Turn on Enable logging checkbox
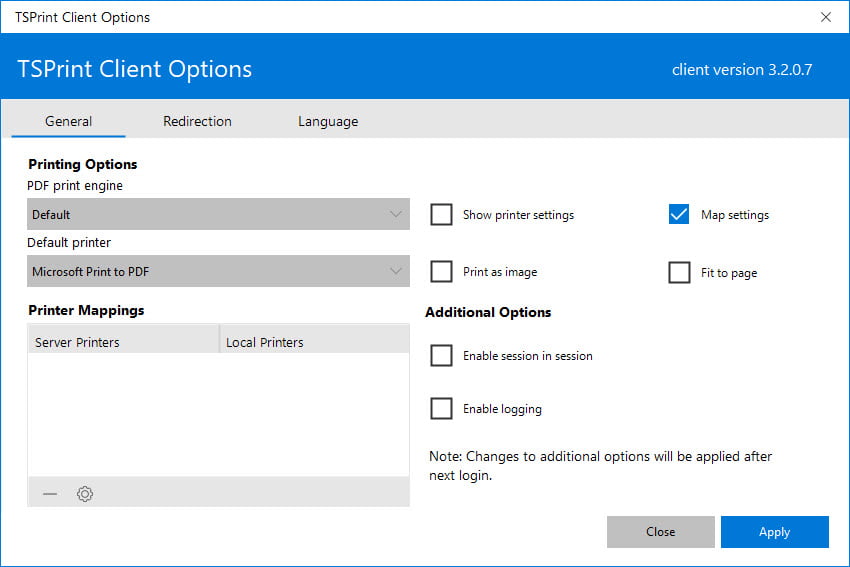This screenshot has width=850, height=567. [441, 409]
